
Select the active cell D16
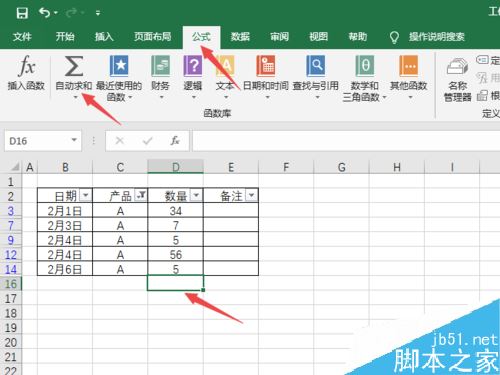tap(176, 283)
